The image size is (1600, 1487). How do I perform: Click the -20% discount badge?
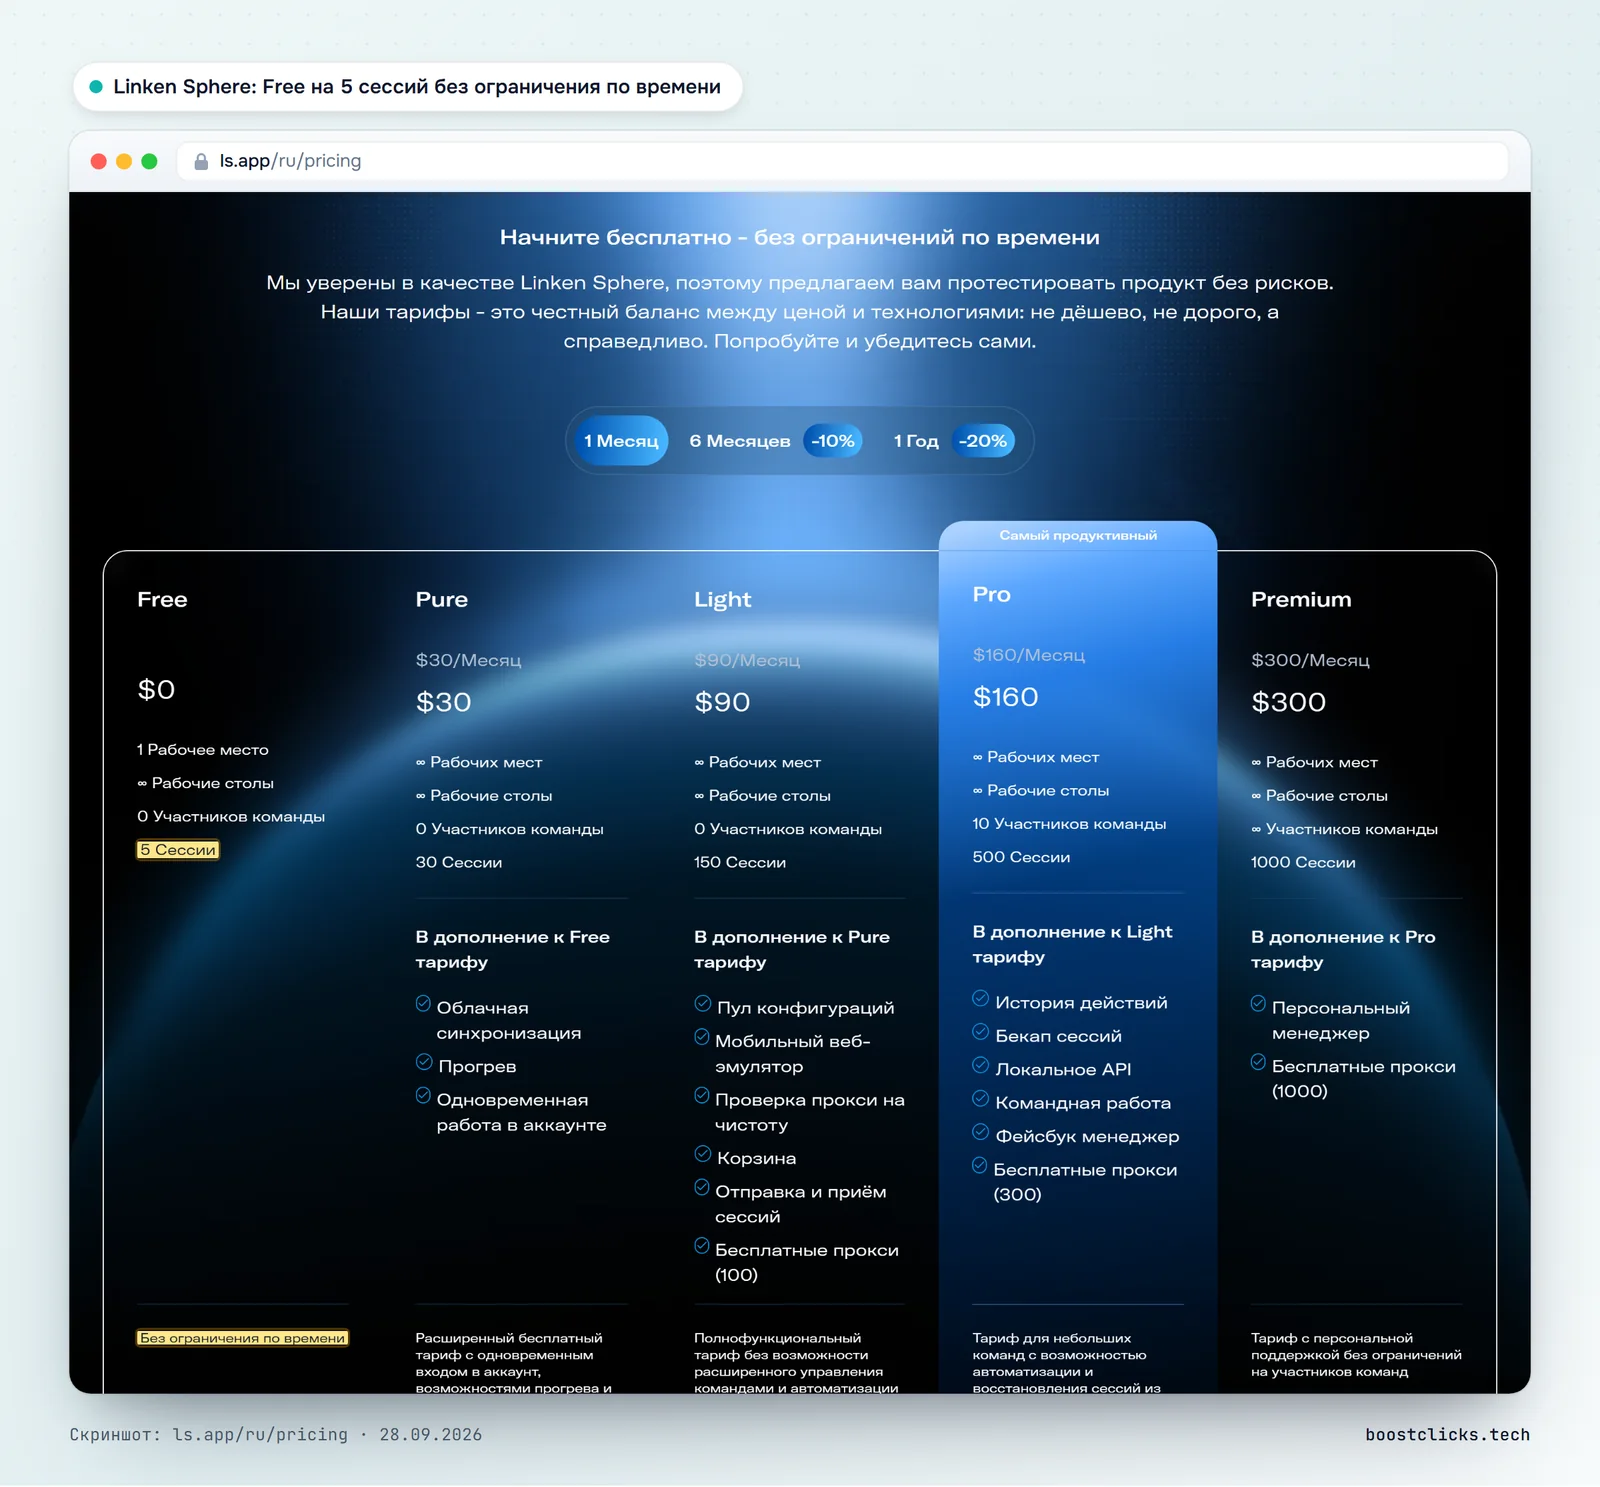[983, 441]
